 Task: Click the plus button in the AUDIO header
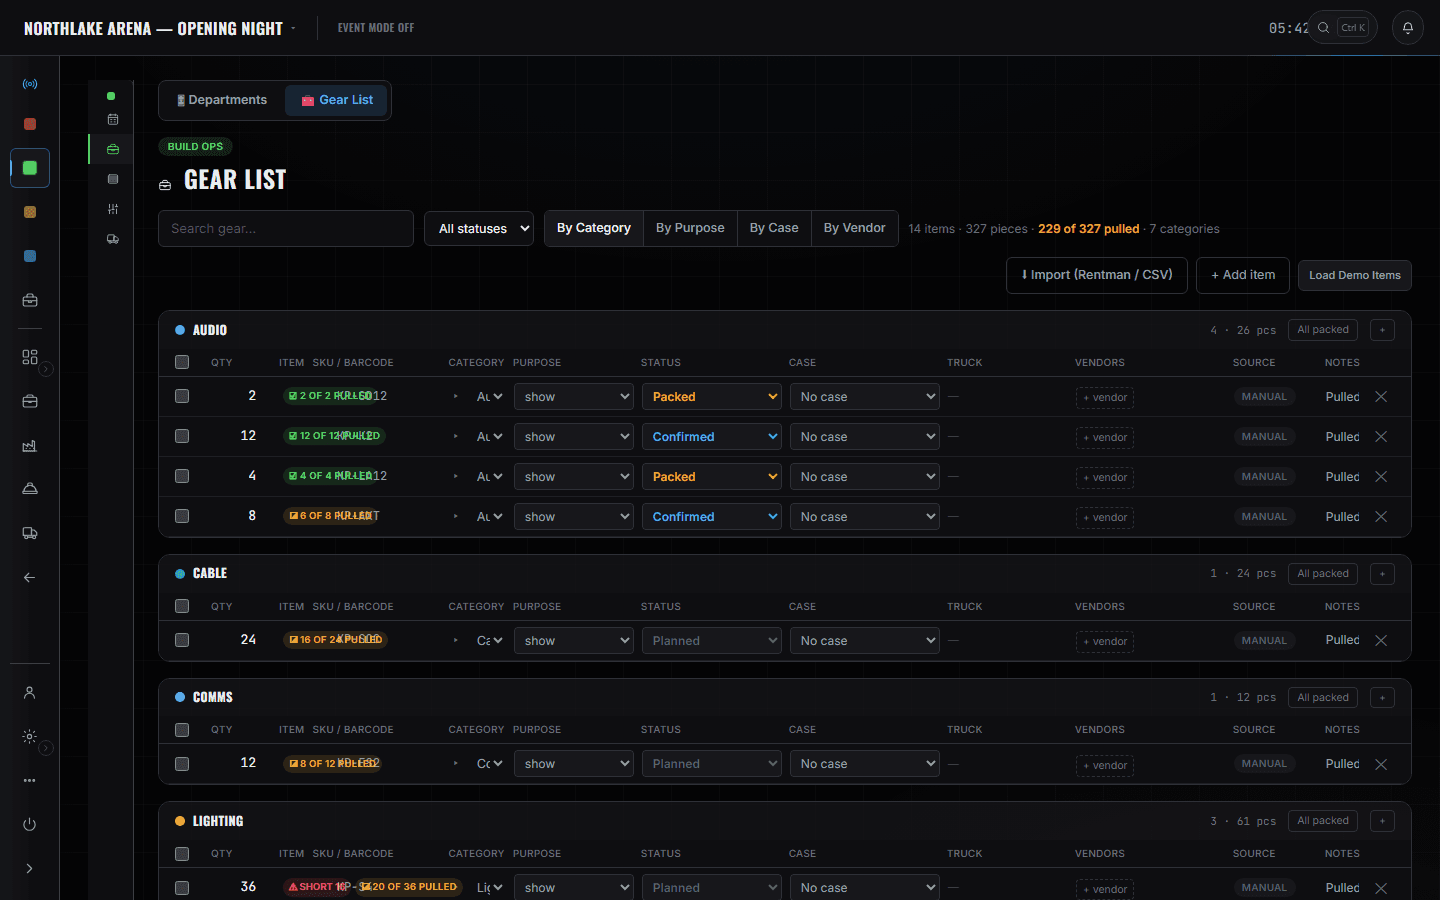(1383, 330)
